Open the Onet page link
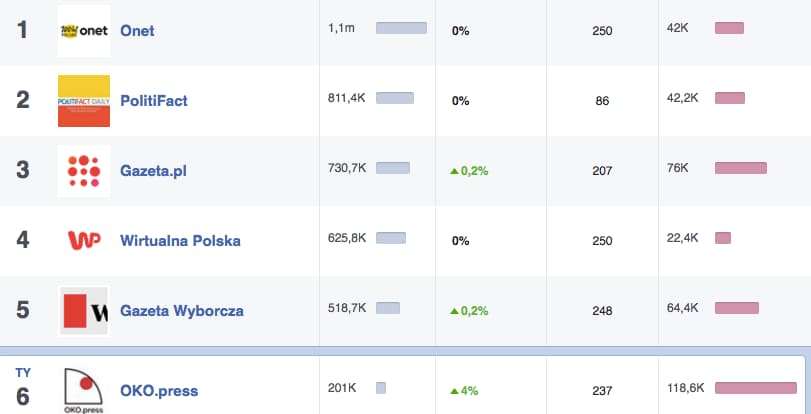The height and width of the screenshot is (414, 811). pos(137,31)
